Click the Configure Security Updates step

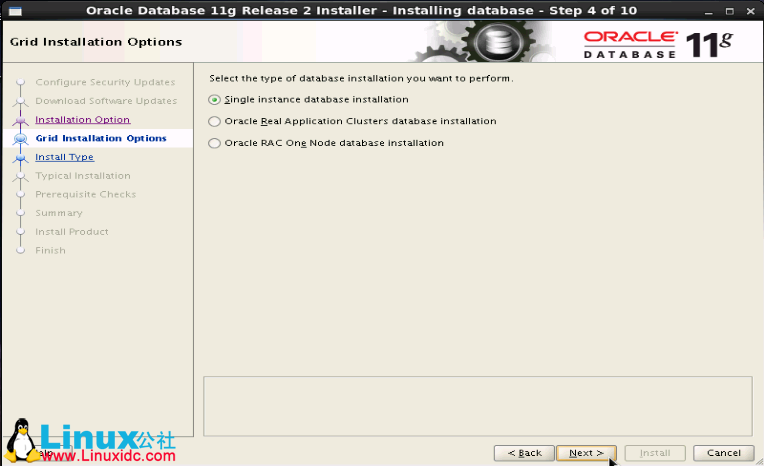point(105,82)
